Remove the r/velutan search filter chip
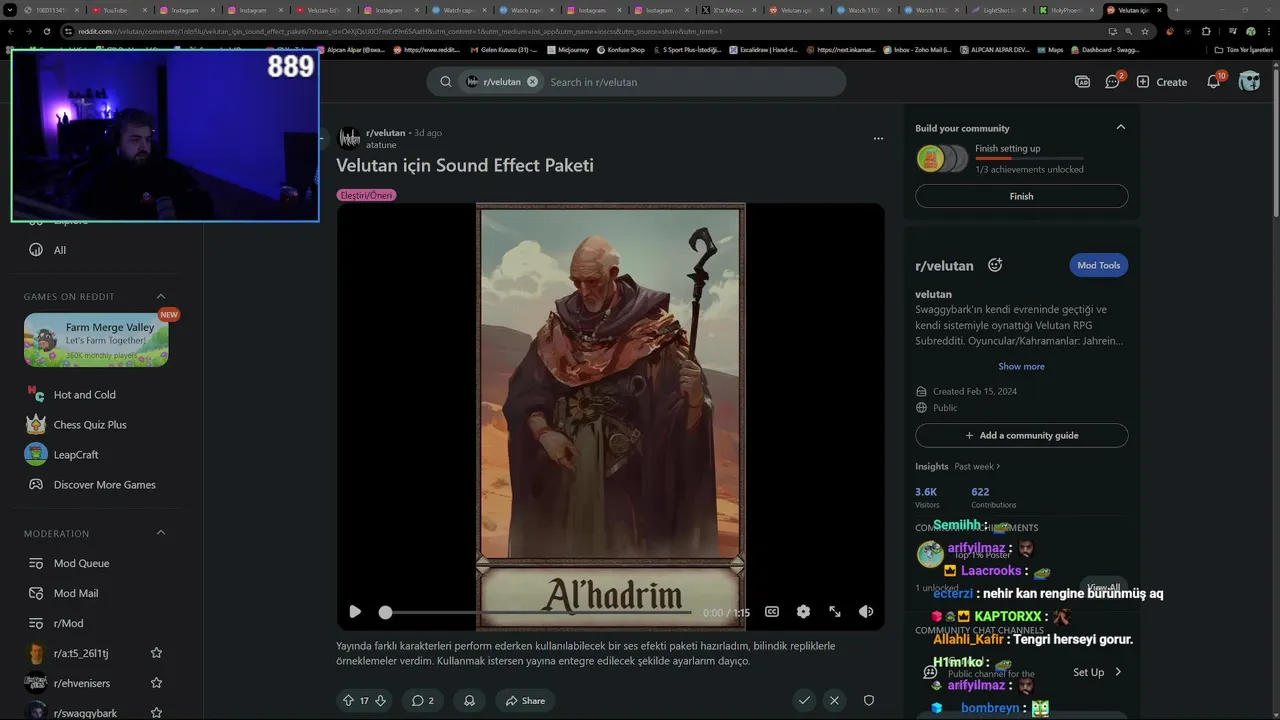 click(x=532, y=82)
